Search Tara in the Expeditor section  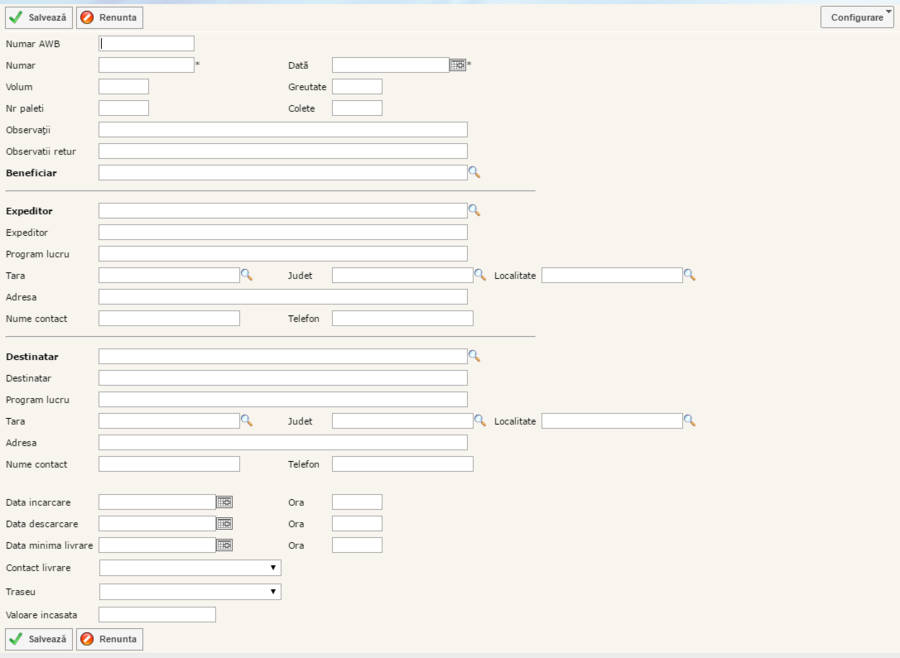(246, 275)
